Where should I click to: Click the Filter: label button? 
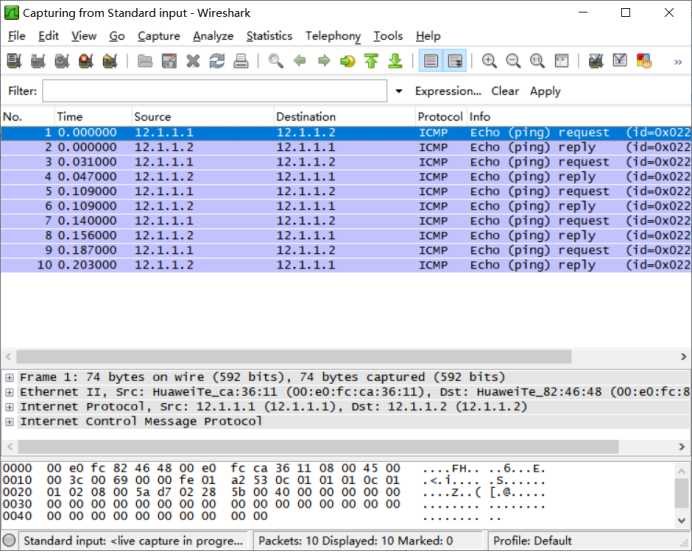click(x=23, y=91)
